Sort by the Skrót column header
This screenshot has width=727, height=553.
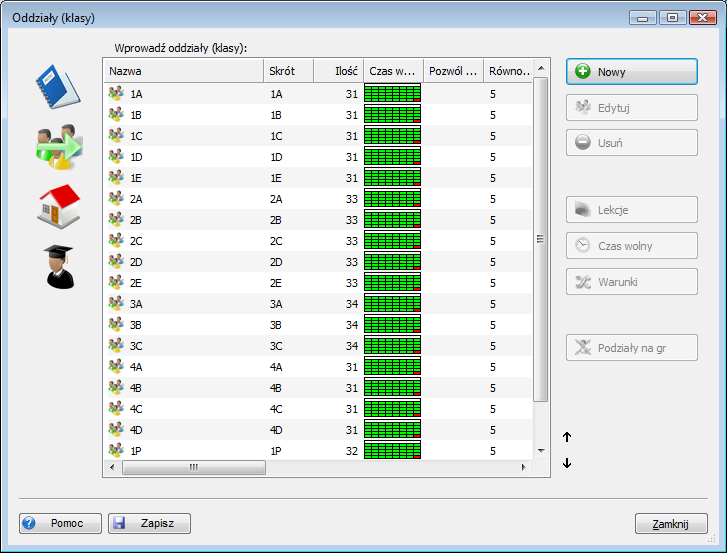289,71
